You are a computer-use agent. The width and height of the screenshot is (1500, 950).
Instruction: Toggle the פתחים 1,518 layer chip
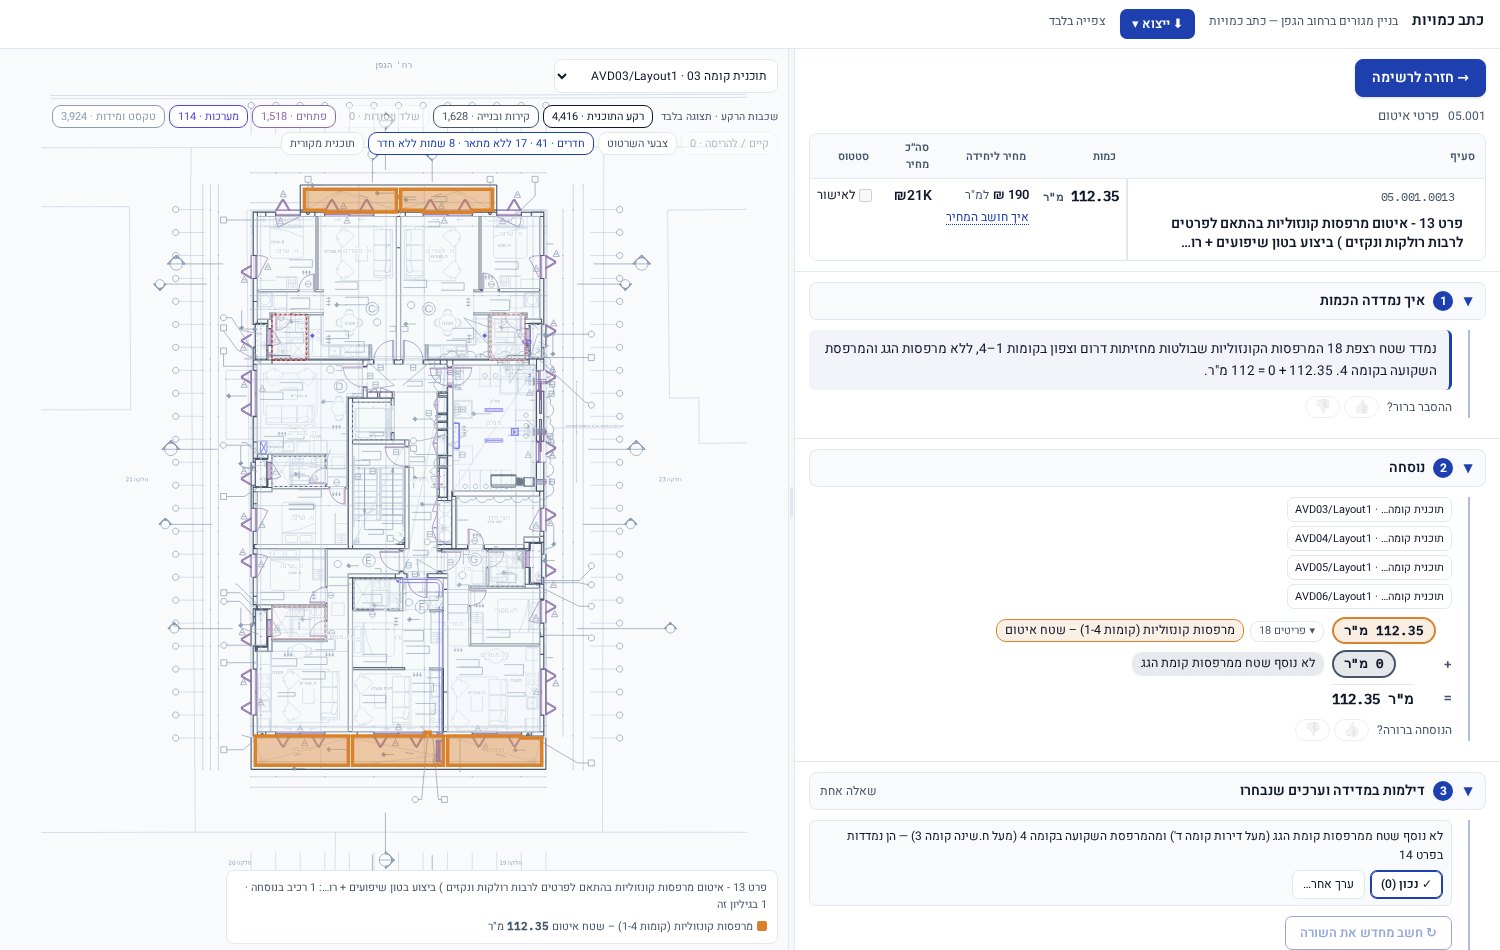point(293,117)
